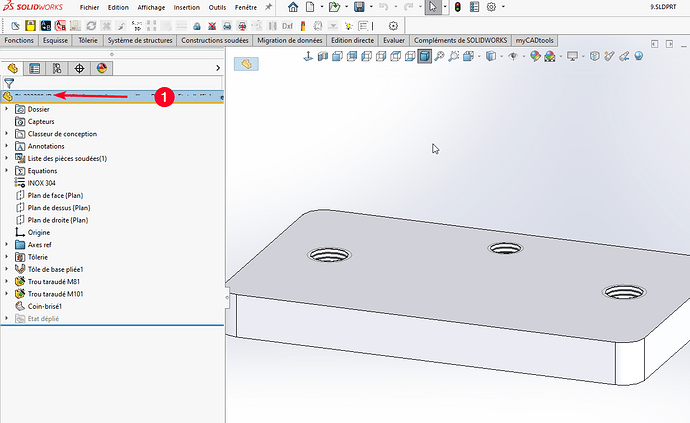Expand Liste des pièces soudées(1) node

[6, 158]
